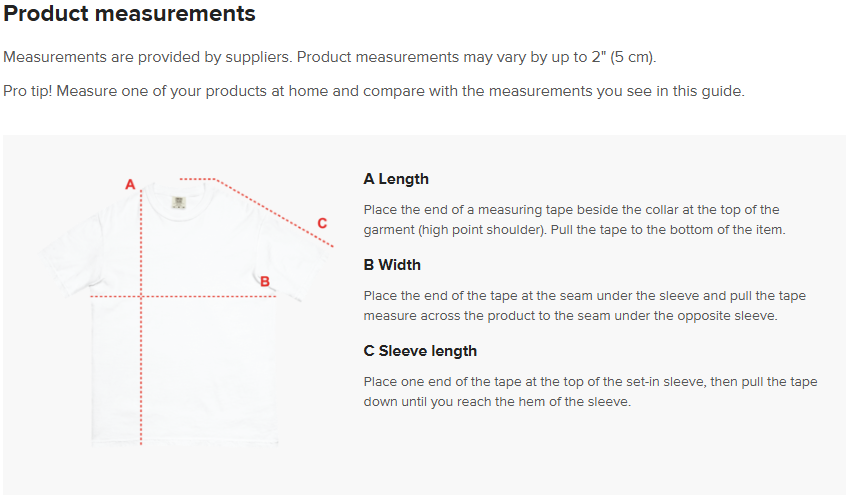Click the B Width heading
This screenshot has width=852, height=500.
(x=392, y=265)
